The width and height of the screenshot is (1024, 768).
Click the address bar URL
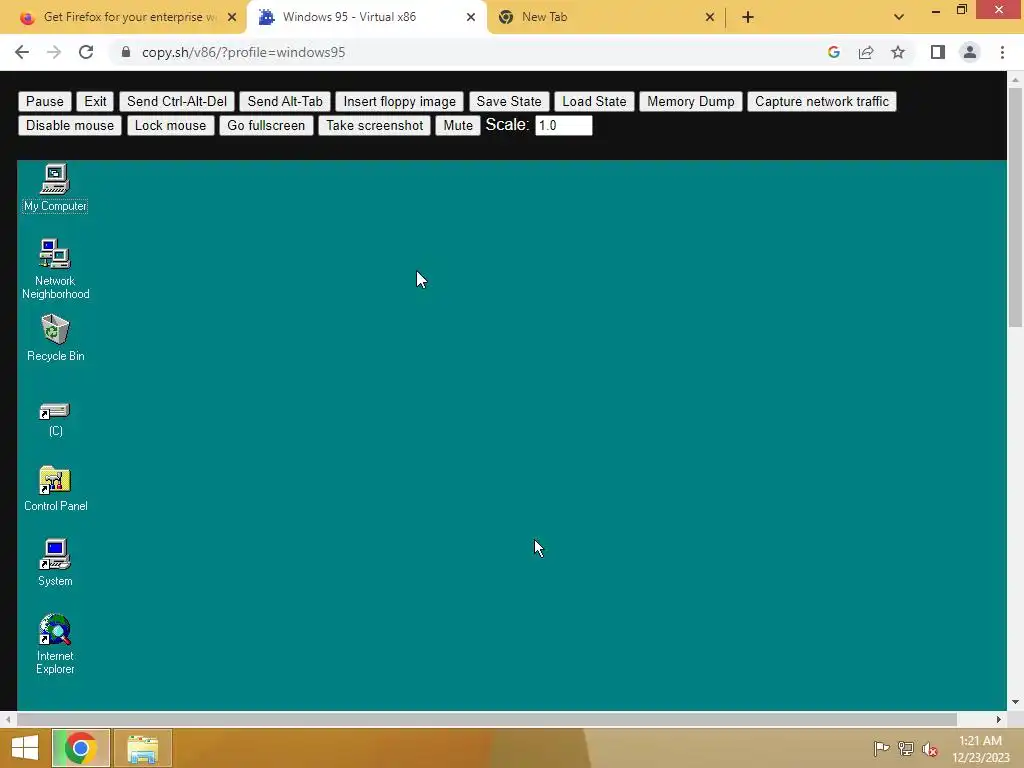click(x=244, y=52)
